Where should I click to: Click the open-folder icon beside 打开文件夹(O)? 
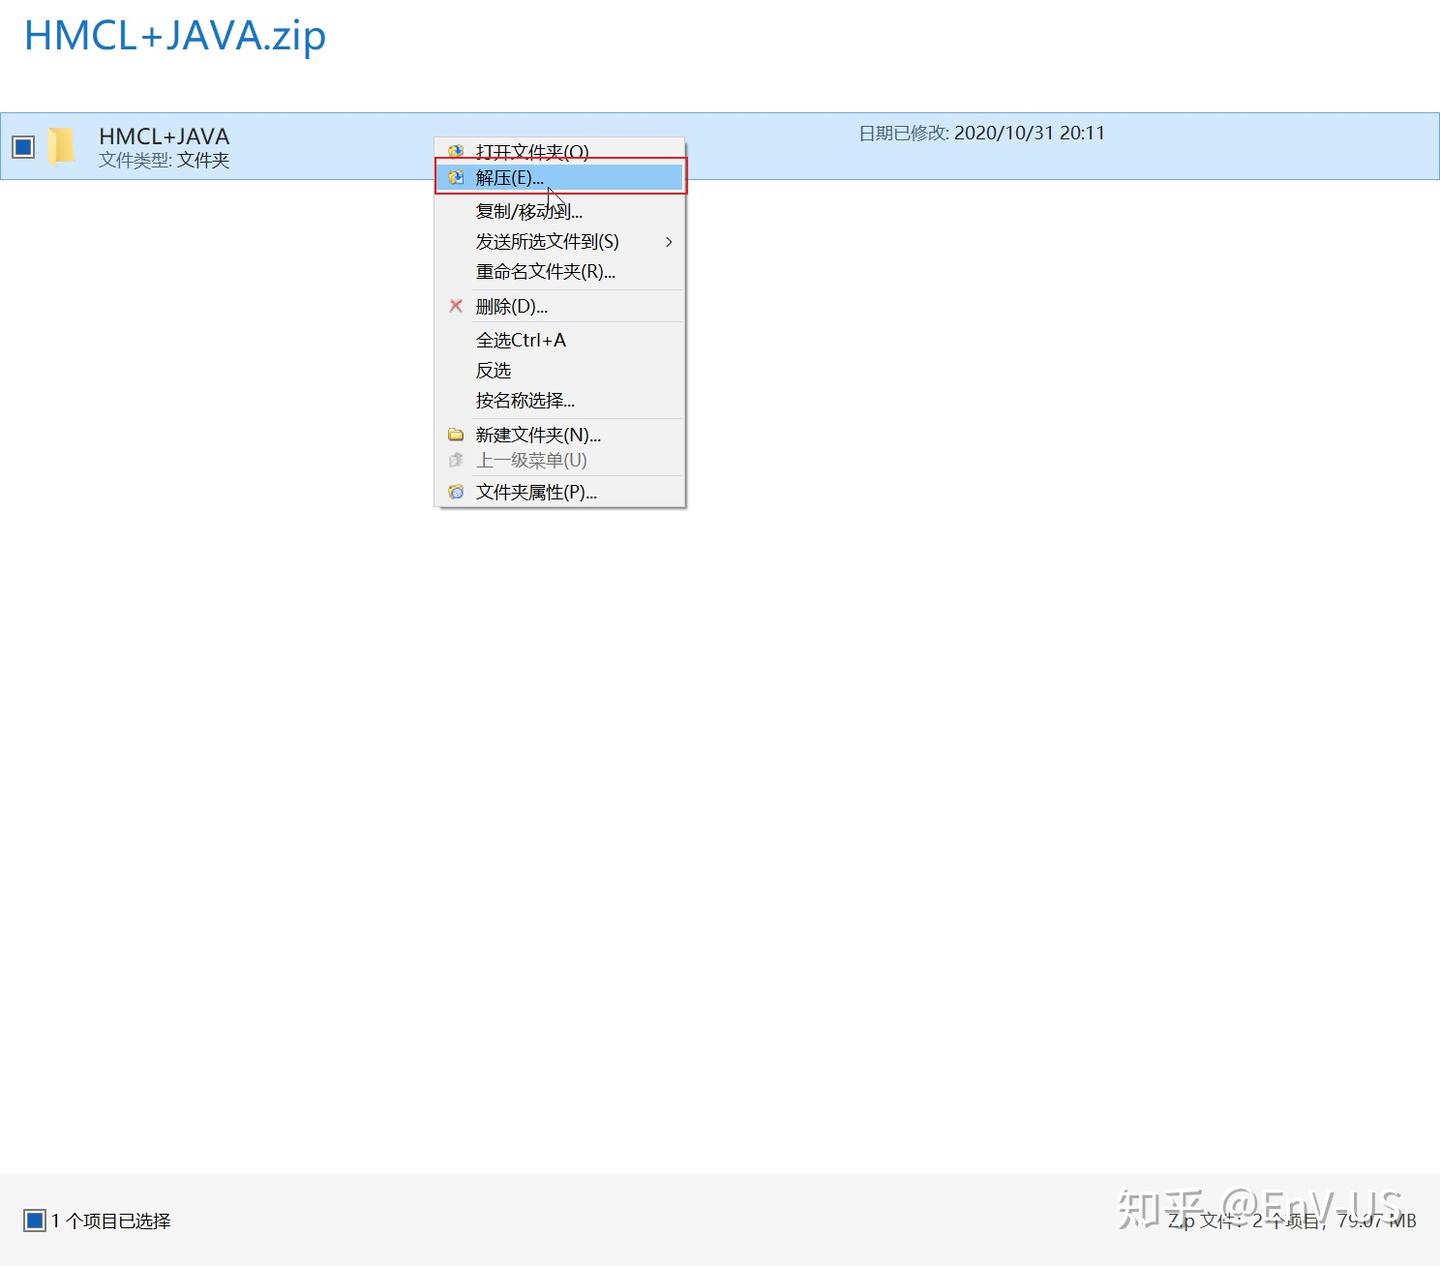[x=456, y=150]
